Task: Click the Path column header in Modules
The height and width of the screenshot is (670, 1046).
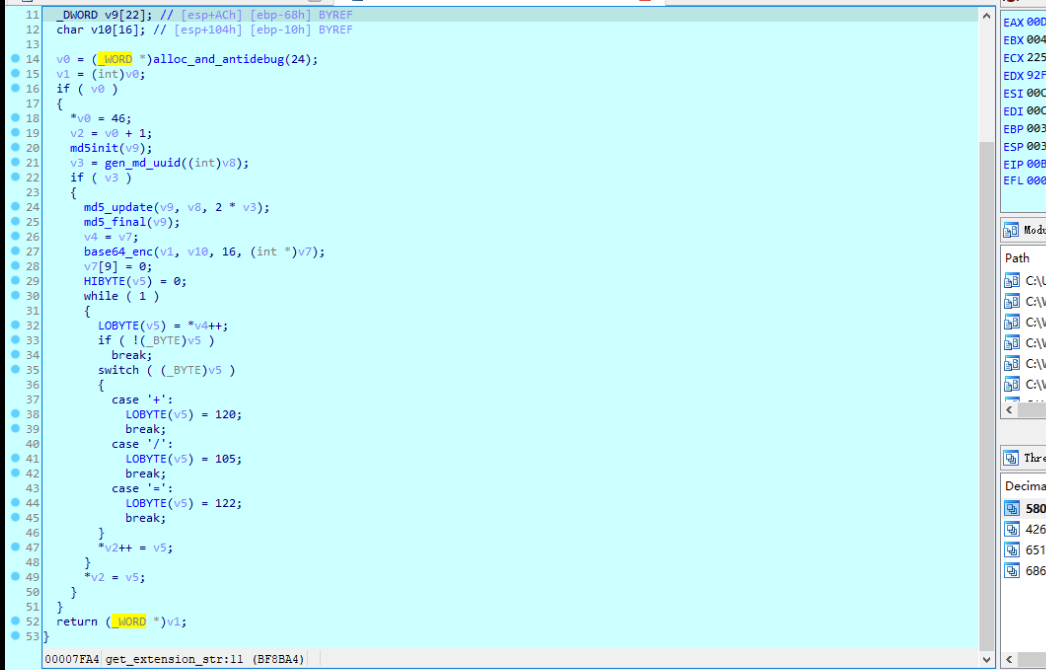Action: pos(1016,257)
